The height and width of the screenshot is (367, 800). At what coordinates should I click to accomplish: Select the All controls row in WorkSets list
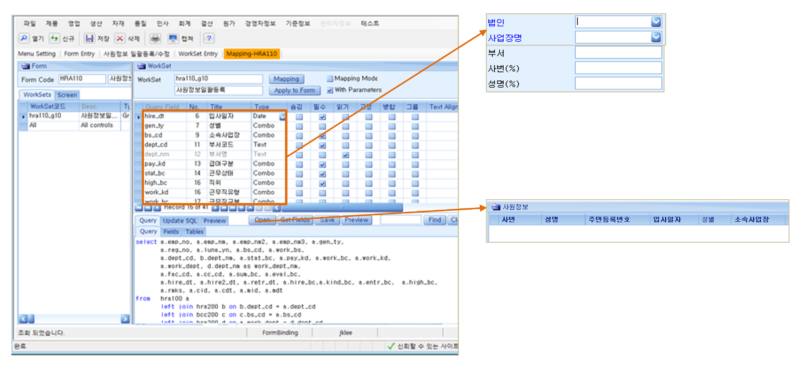(x=74, y=125)
